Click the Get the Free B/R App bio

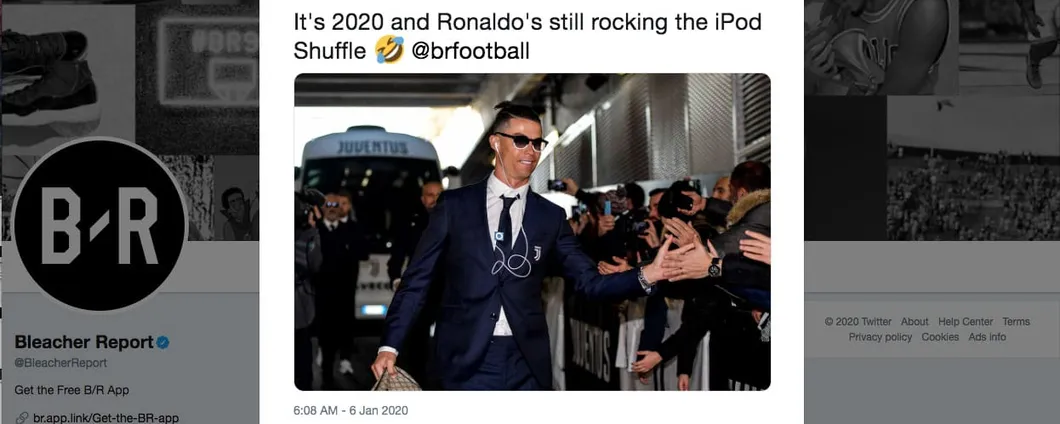click(72, 390)
